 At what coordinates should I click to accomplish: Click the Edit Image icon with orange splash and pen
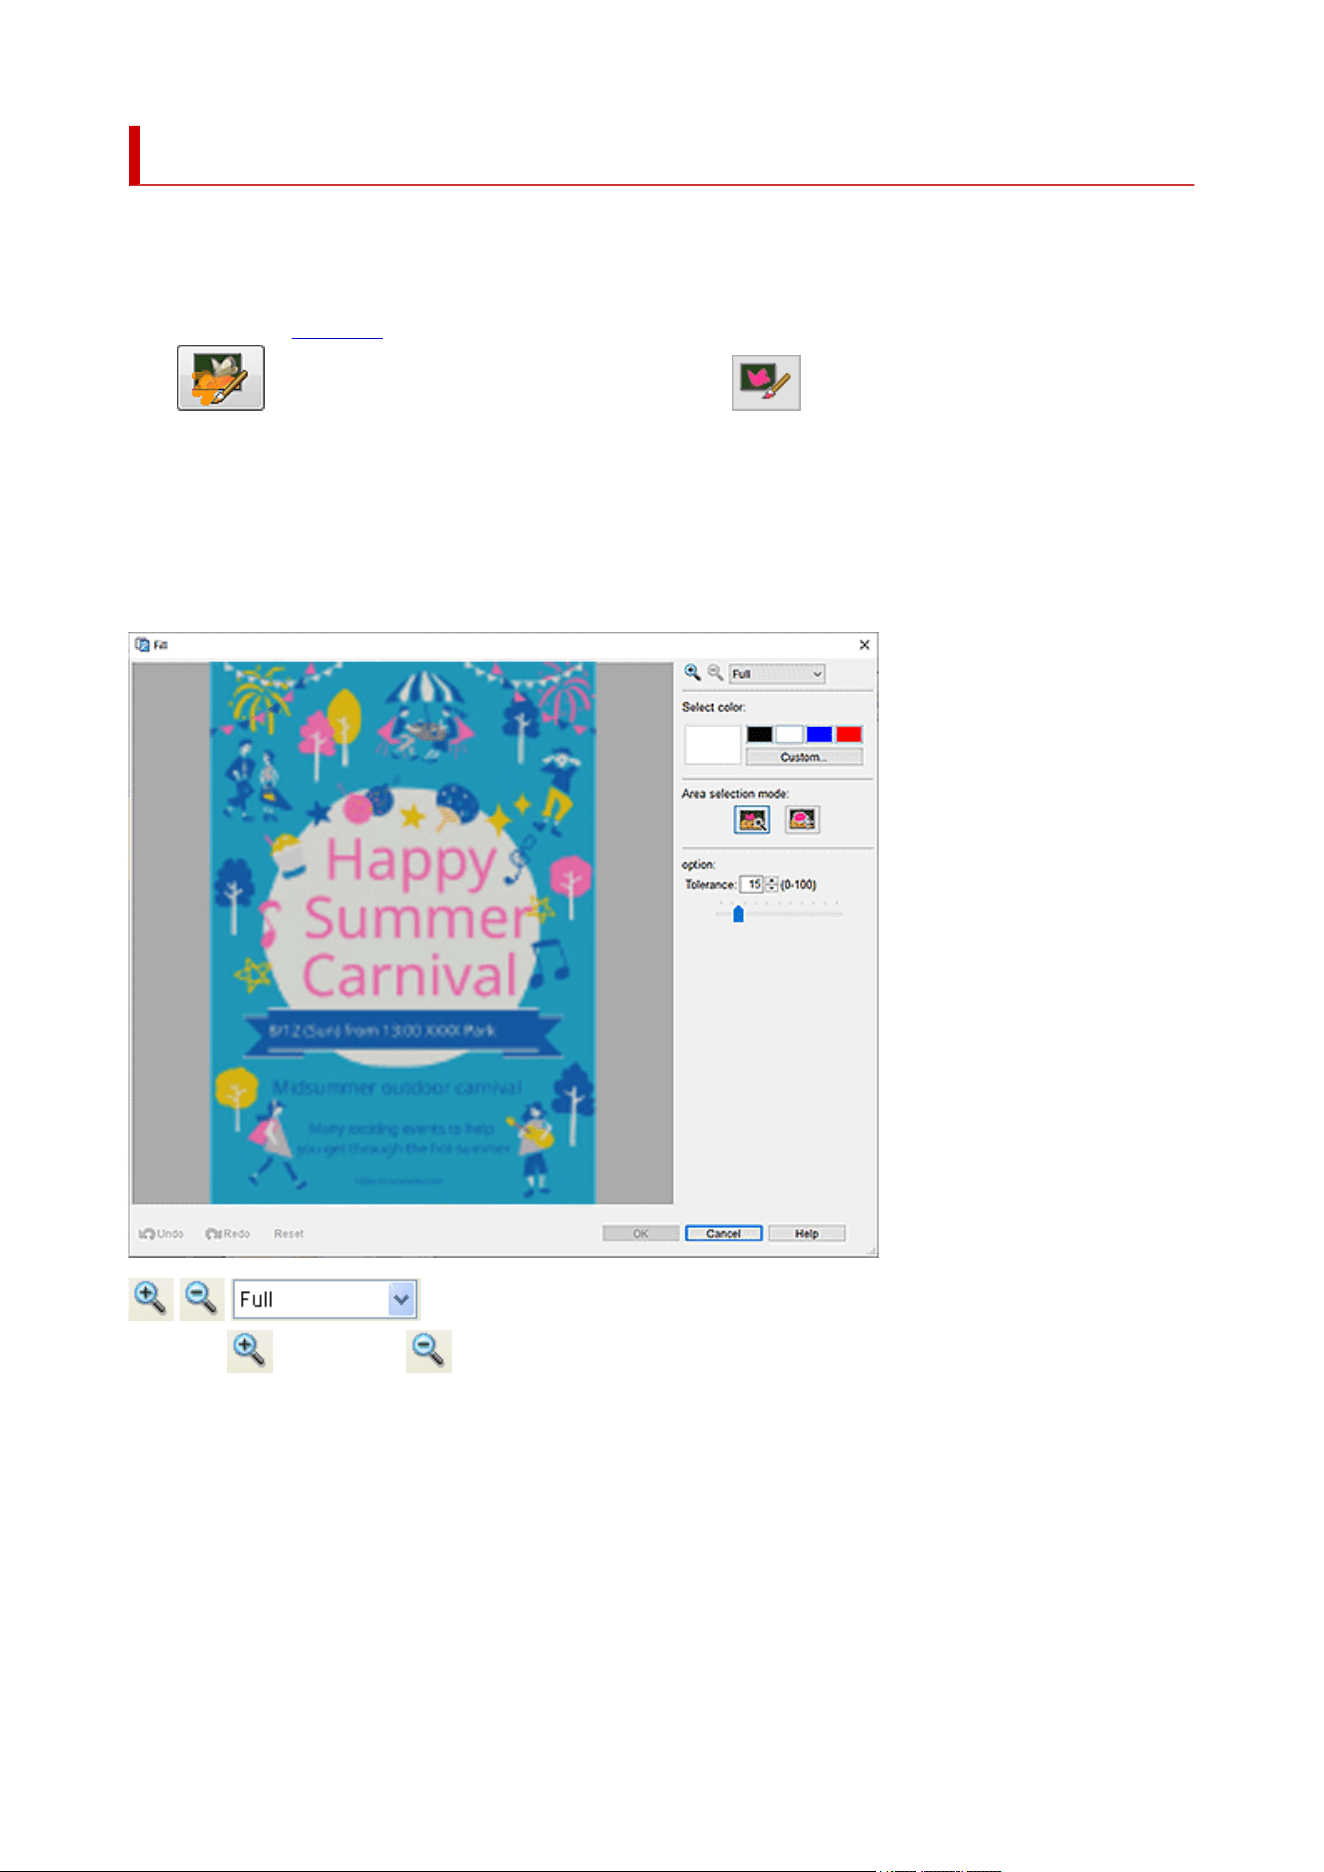click(221, 378)
